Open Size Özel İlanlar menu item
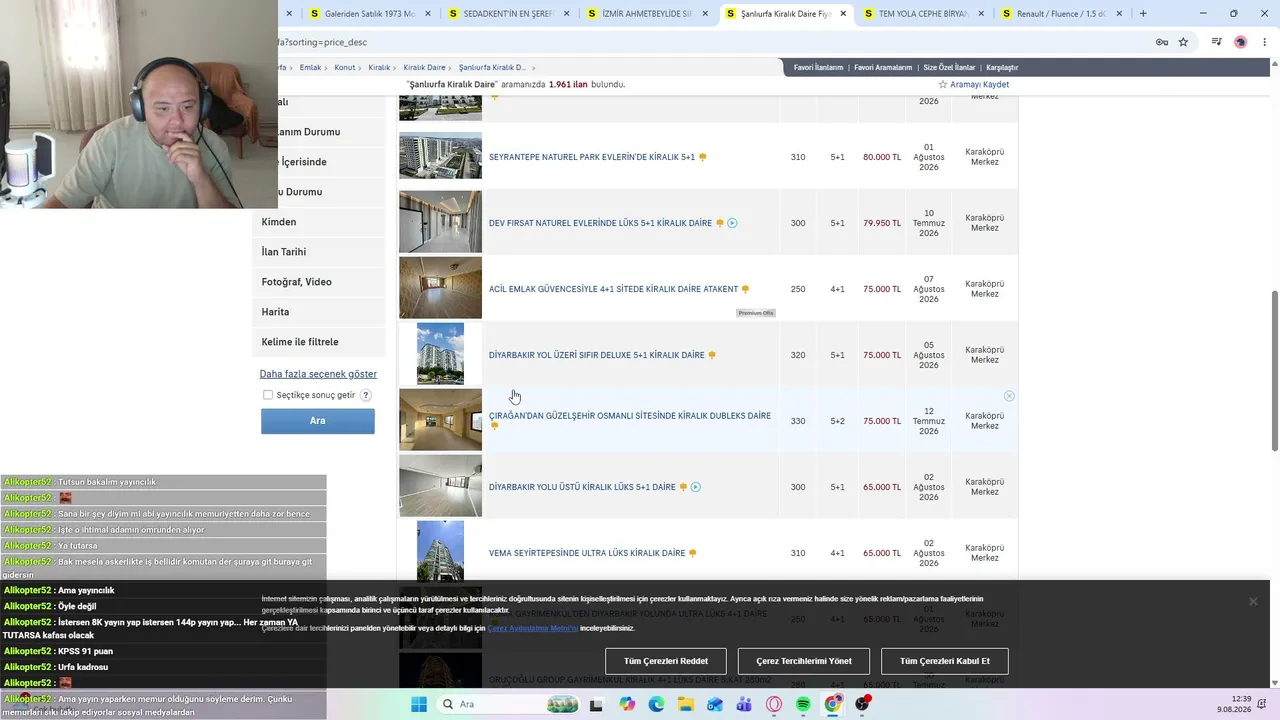This screenshot has height=720, width=1280. [949, 68]
